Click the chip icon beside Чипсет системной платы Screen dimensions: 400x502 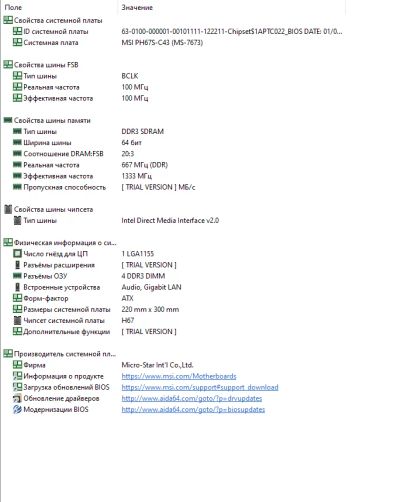tap(17, 320)
